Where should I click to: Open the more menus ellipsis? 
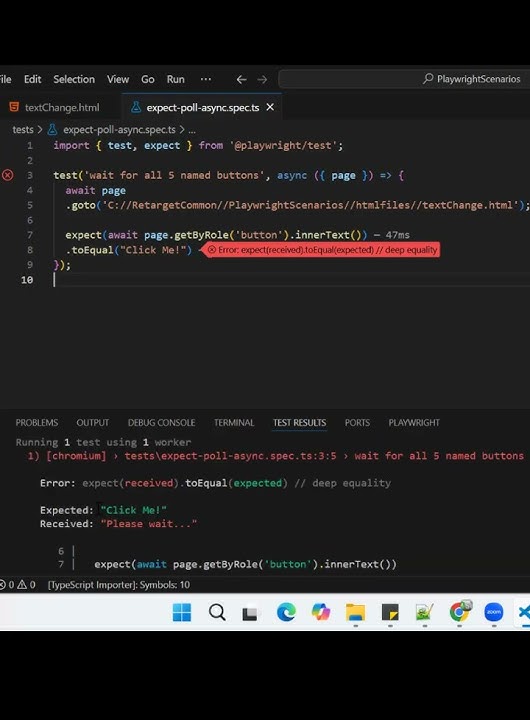point(206,79)
